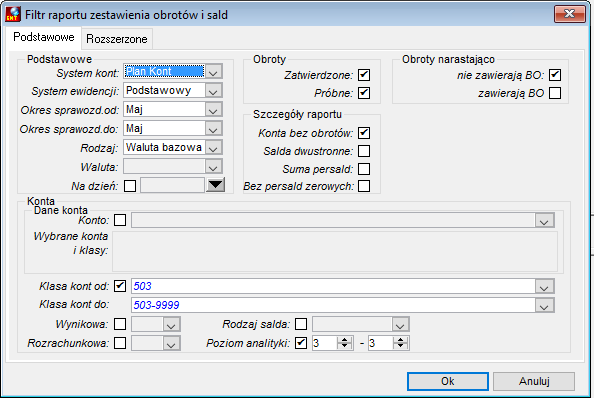The image size is (594, 398).
Task: Close the filter dialog window
Action: 569,14
